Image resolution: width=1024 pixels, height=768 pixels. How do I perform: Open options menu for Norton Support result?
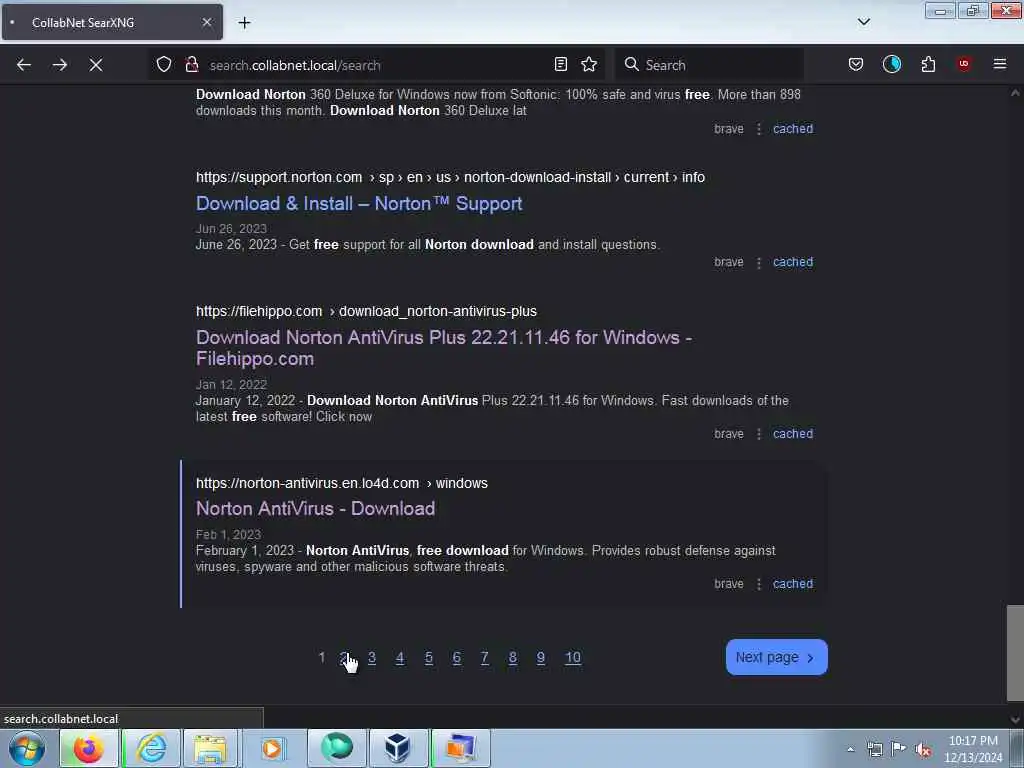[x=758, y=262]
